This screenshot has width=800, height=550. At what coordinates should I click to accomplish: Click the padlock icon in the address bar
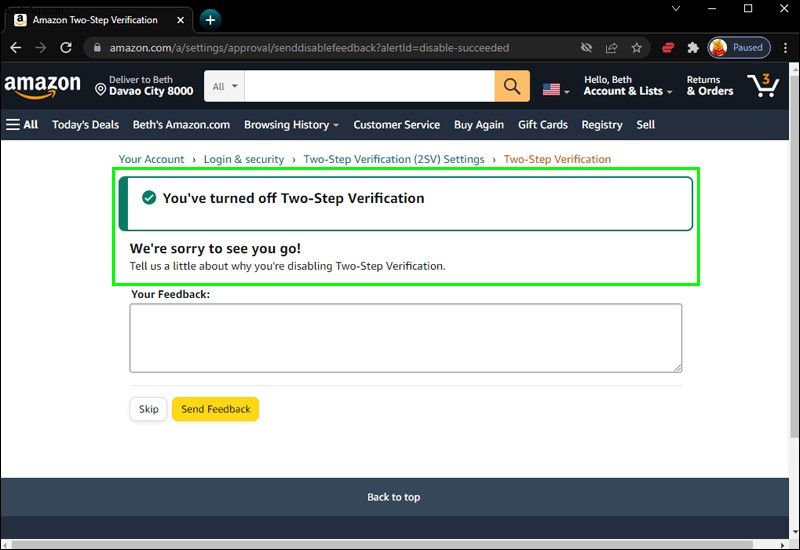[x=97, y=47]
